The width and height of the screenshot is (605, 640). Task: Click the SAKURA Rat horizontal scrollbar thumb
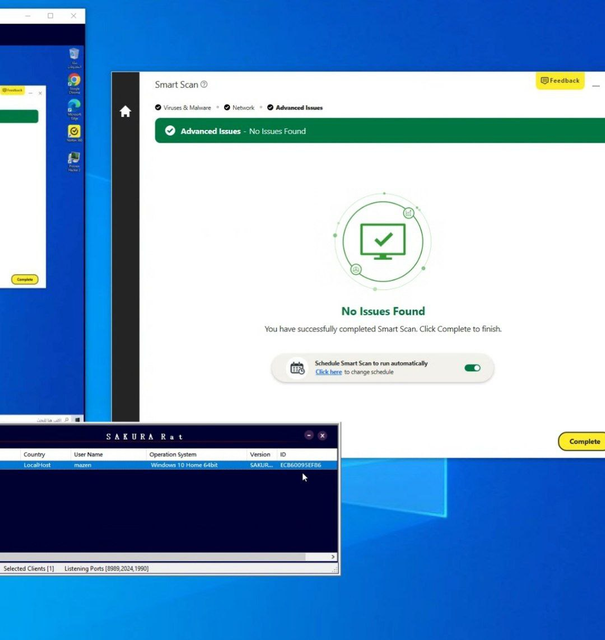[x=153, y=557]
